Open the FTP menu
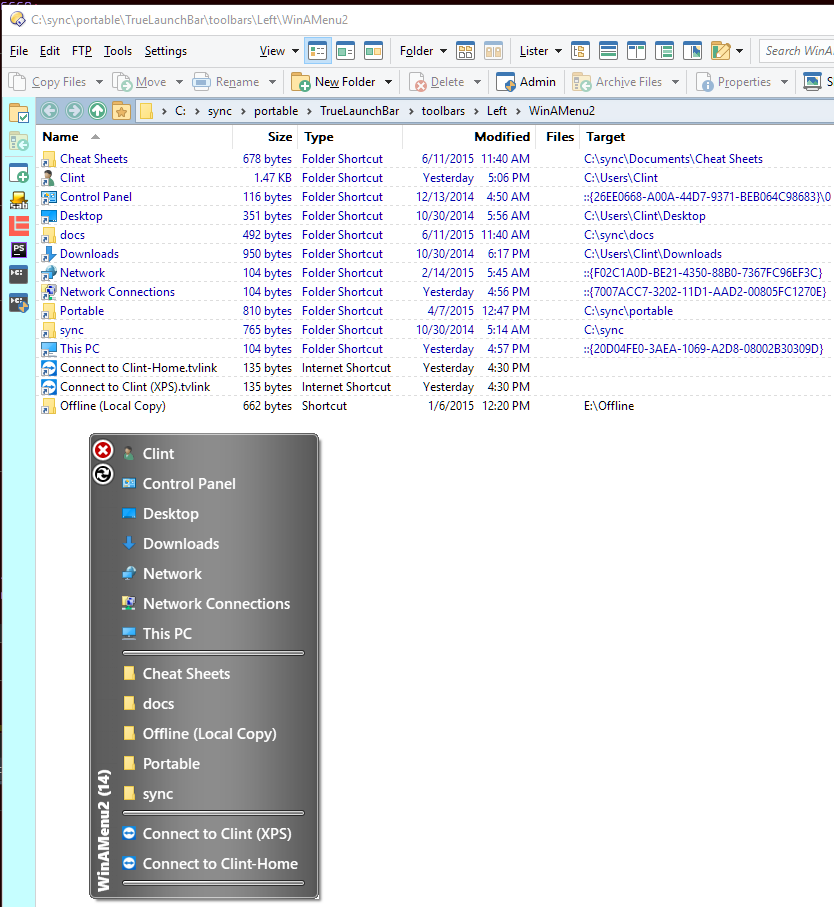This screenshot has width=834, height=907. (82, 51)
